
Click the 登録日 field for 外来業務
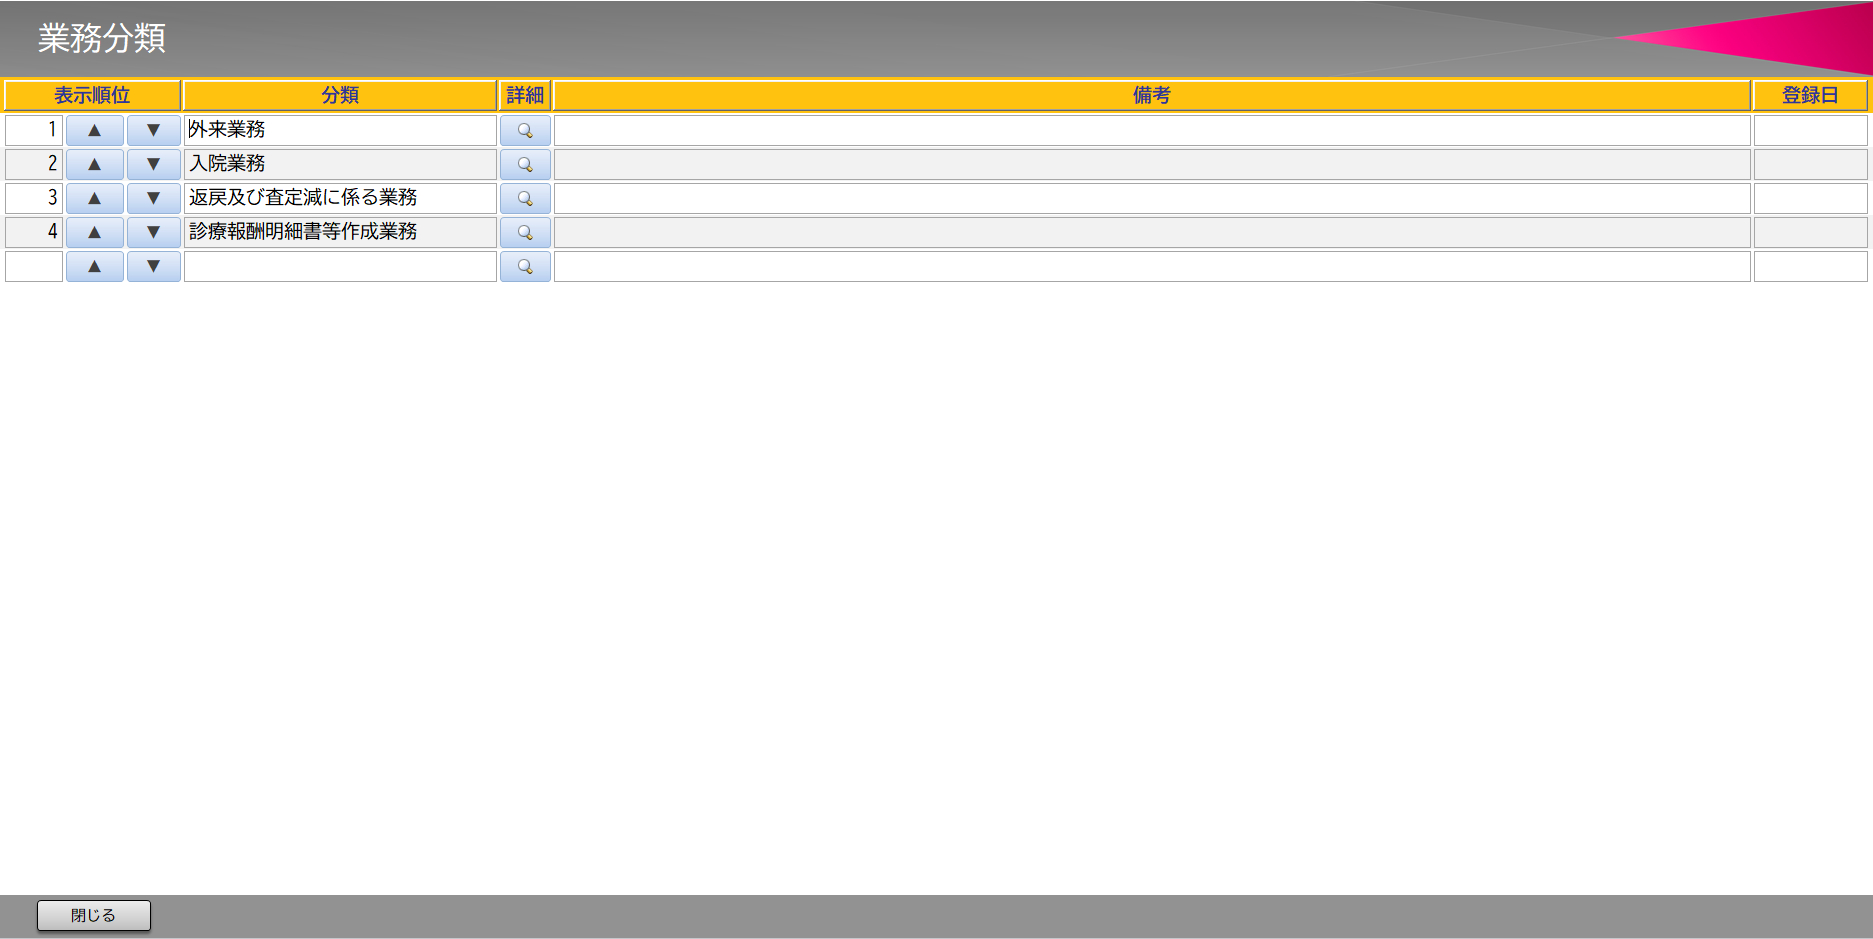click(1810, 130)
